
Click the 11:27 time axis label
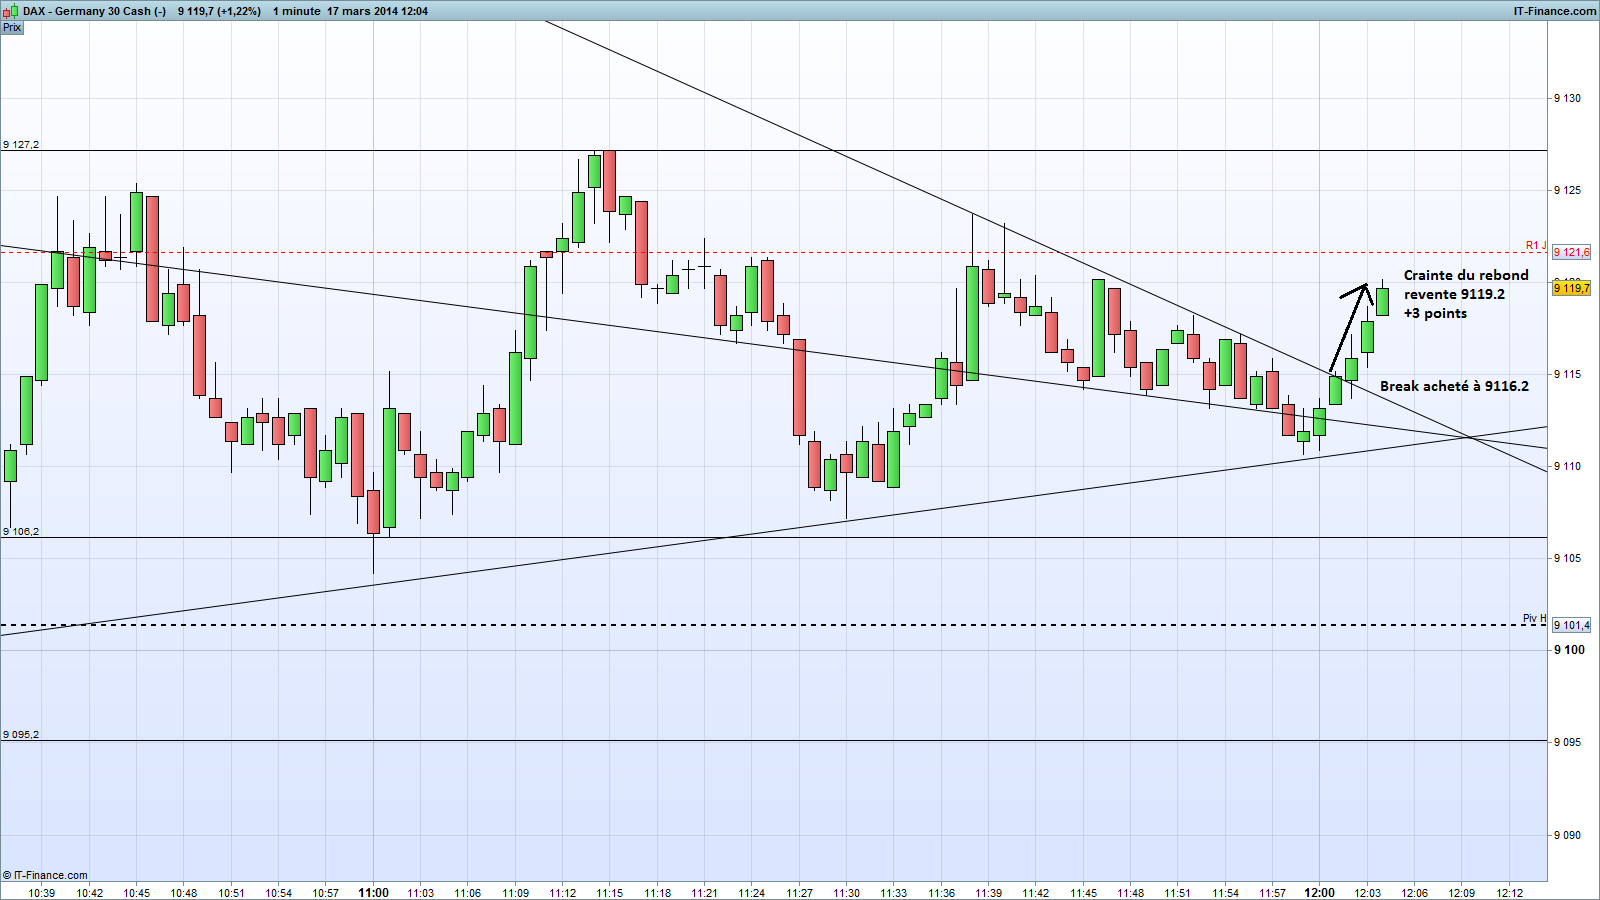click(799, 893)
